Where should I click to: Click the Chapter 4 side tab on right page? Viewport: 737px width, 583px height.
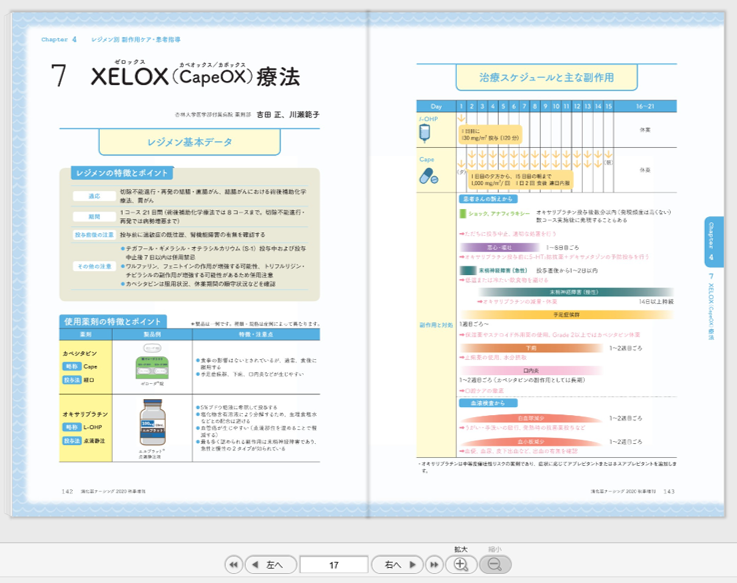(713, 242)
